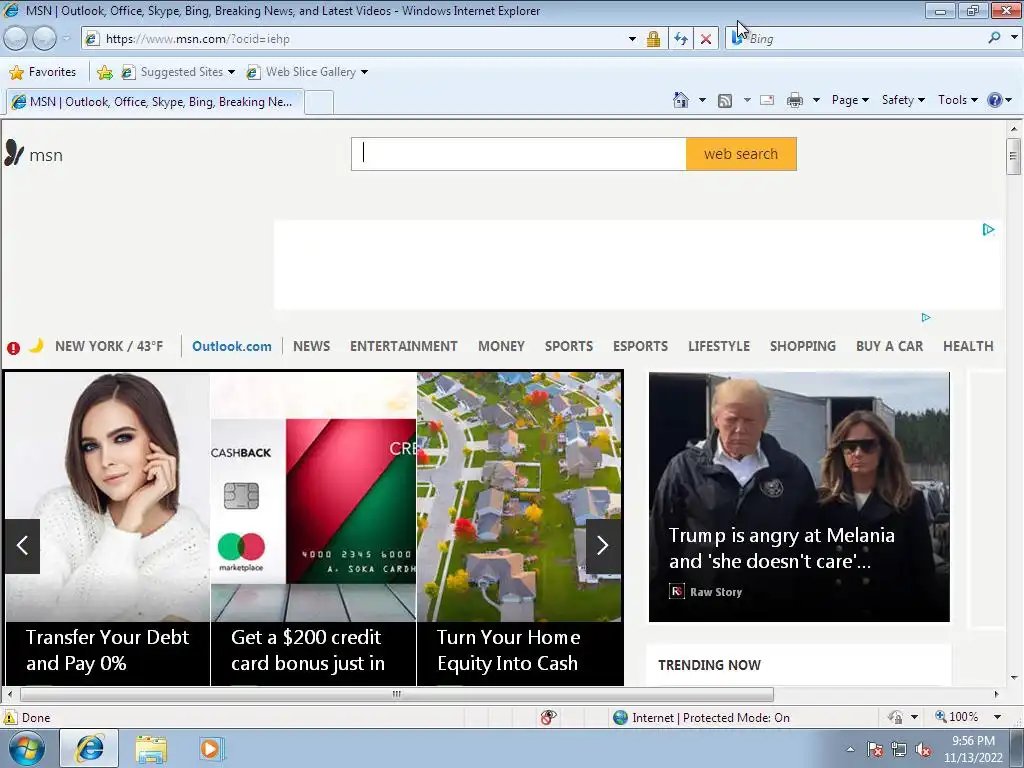Click the web search button

click(x=741, y=154)
